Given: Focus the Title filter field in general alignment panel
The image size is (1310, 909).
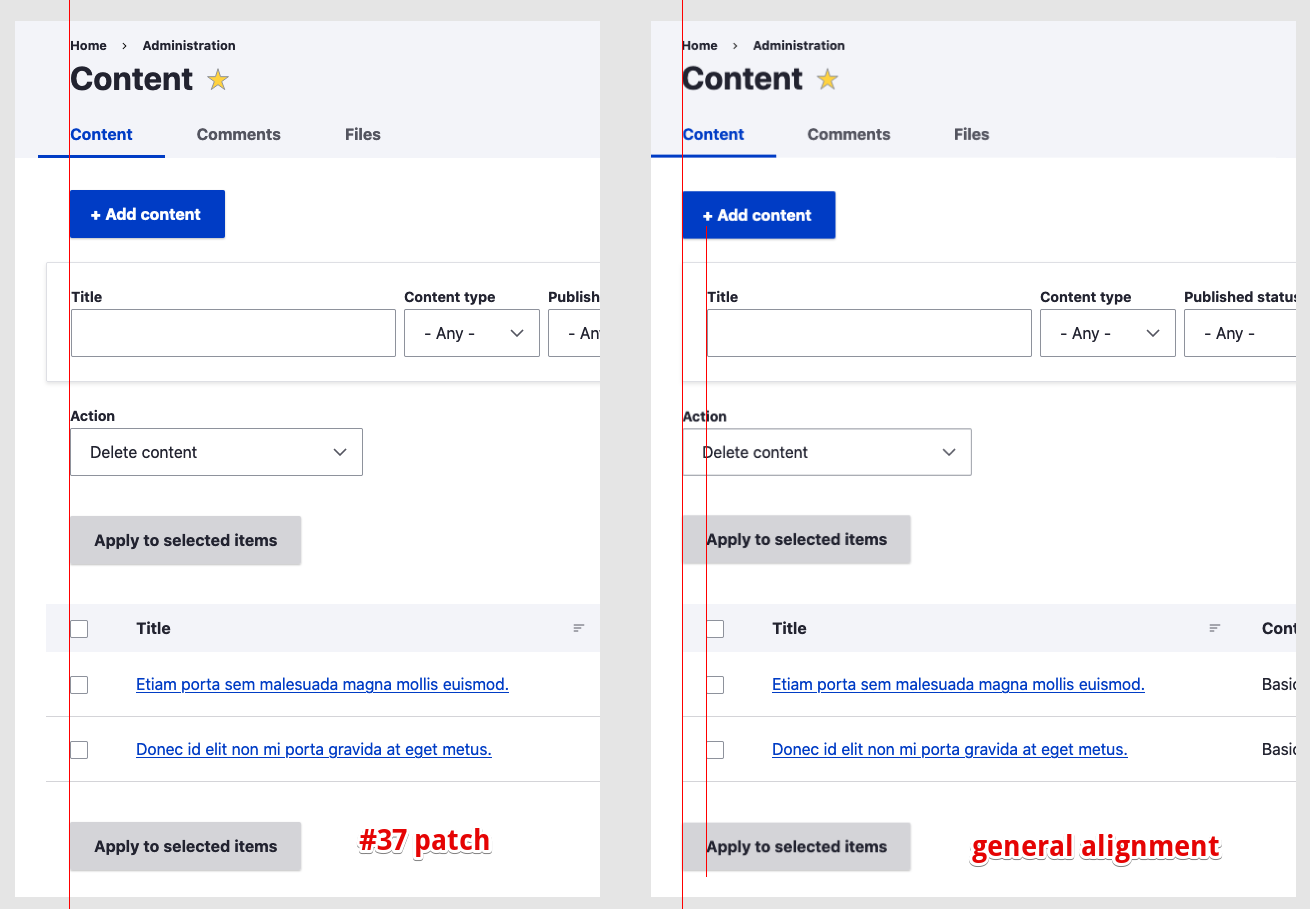Looking at the screenshot, I should point(869,333).
